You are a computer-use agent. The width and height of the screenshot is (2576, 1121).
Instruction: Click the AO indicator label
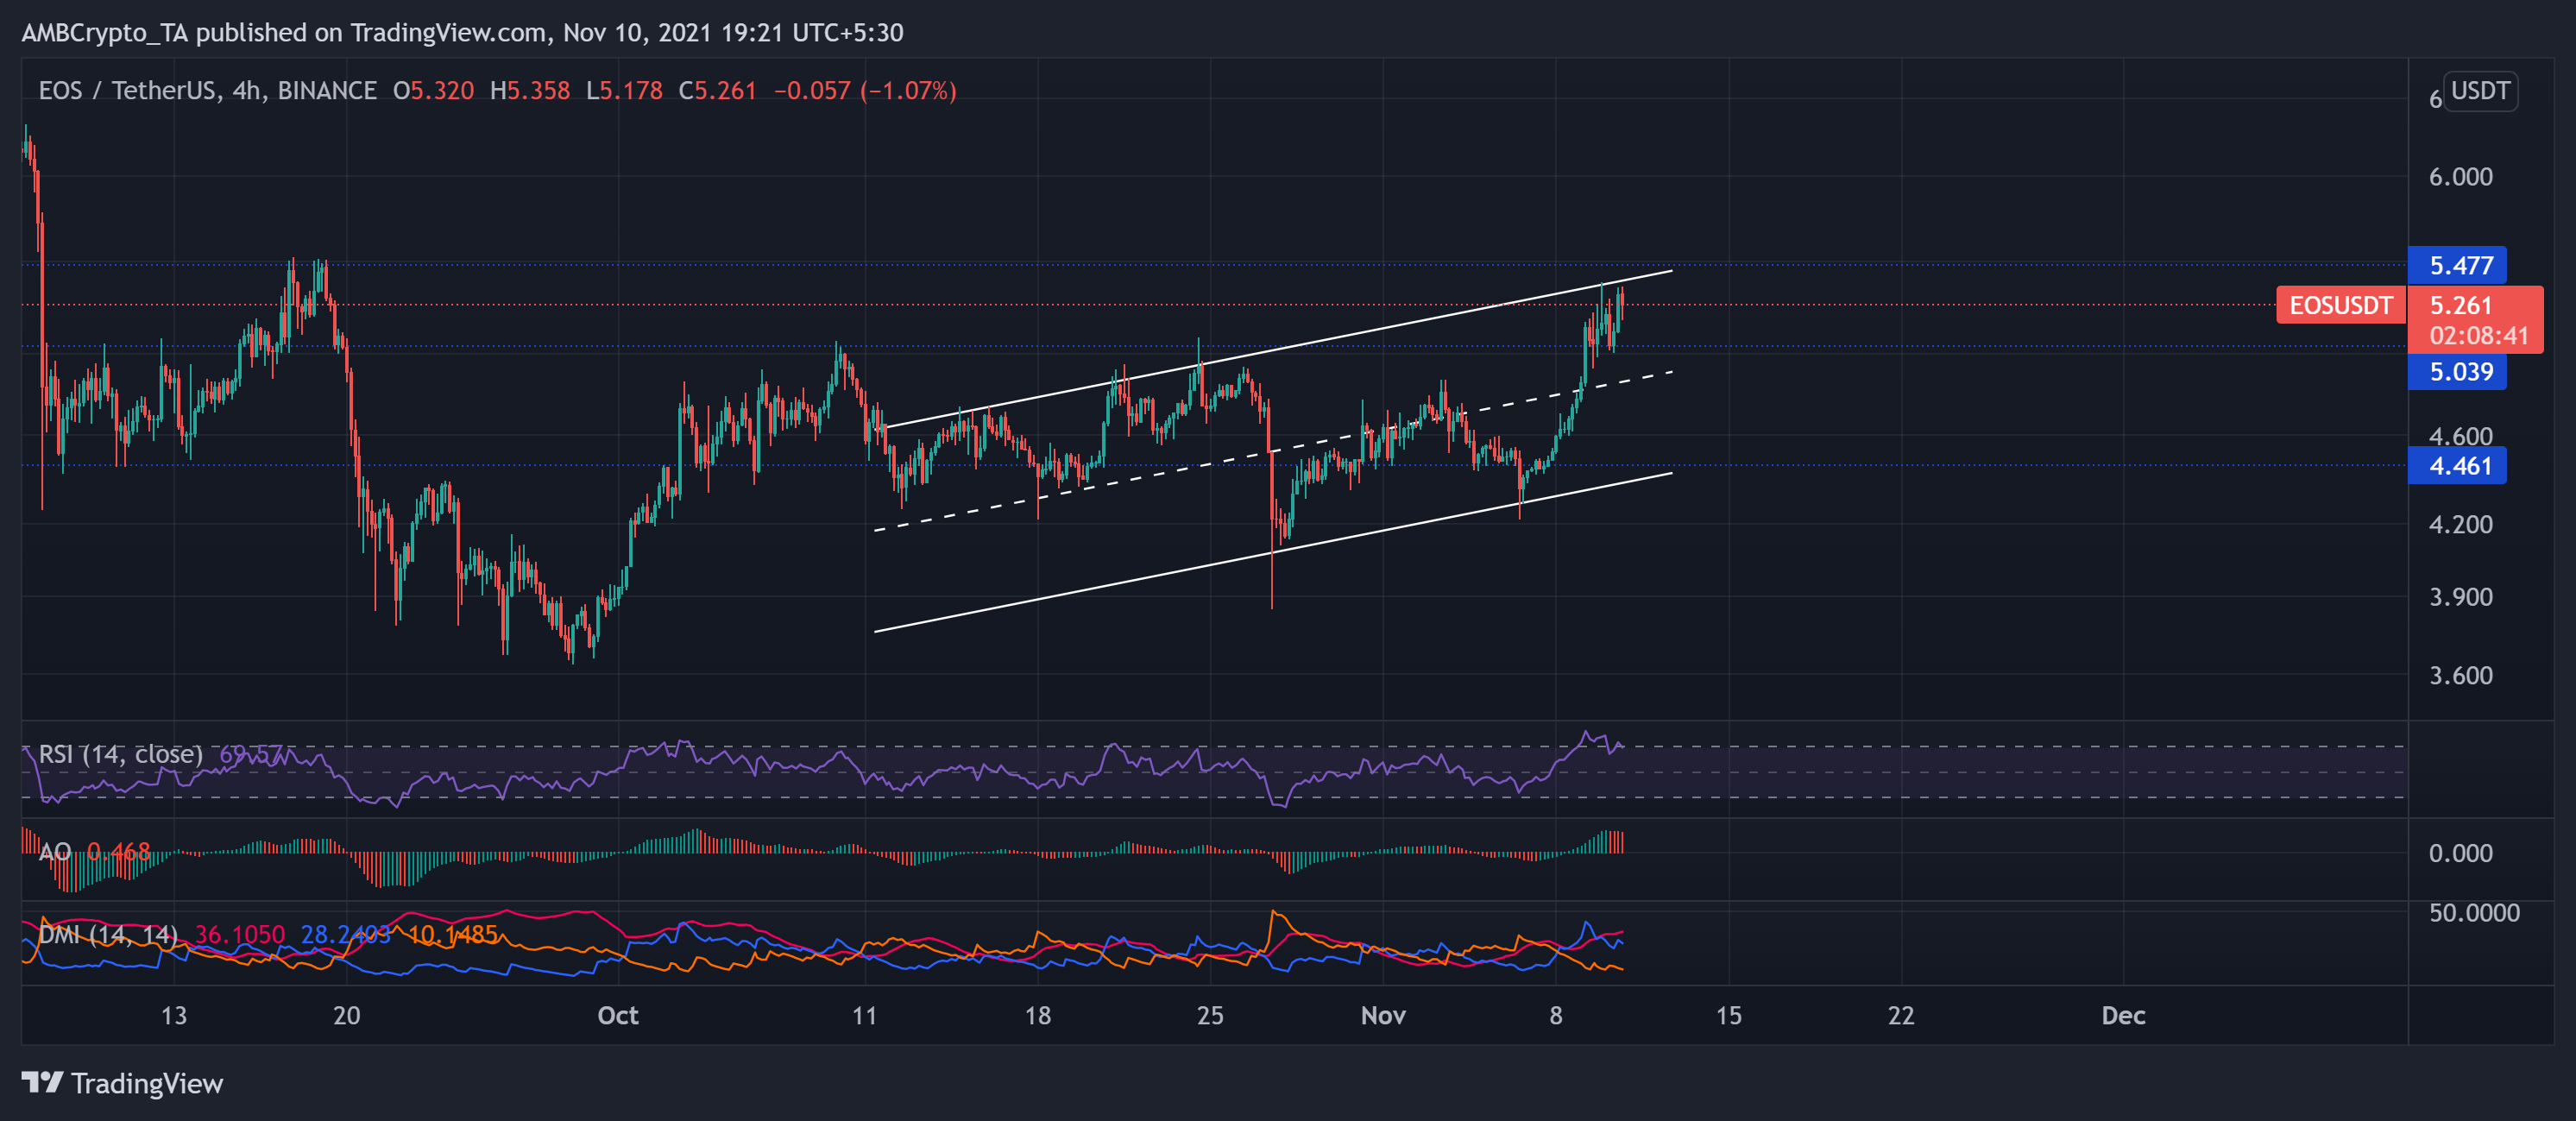55,852
